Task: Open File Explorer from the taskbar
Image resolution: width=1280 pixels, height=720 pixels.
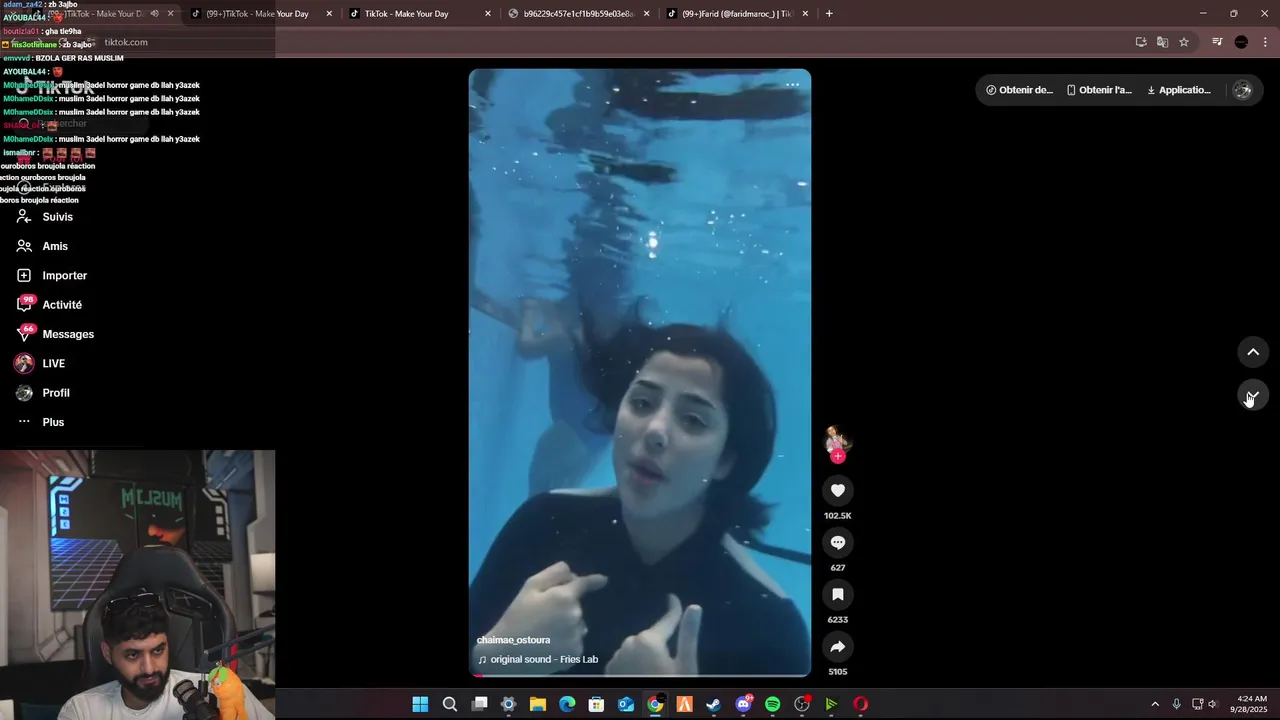Action: 538,704
